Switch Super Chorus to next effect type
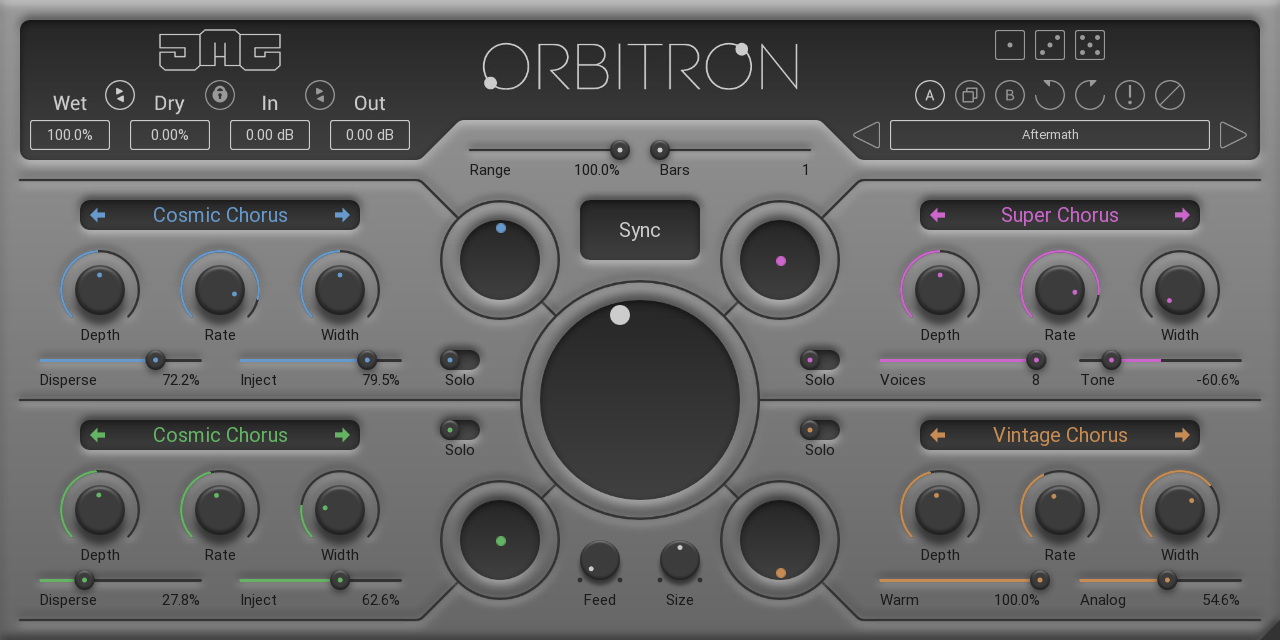Screen dimensions: 1280x640 (1182, 215)
